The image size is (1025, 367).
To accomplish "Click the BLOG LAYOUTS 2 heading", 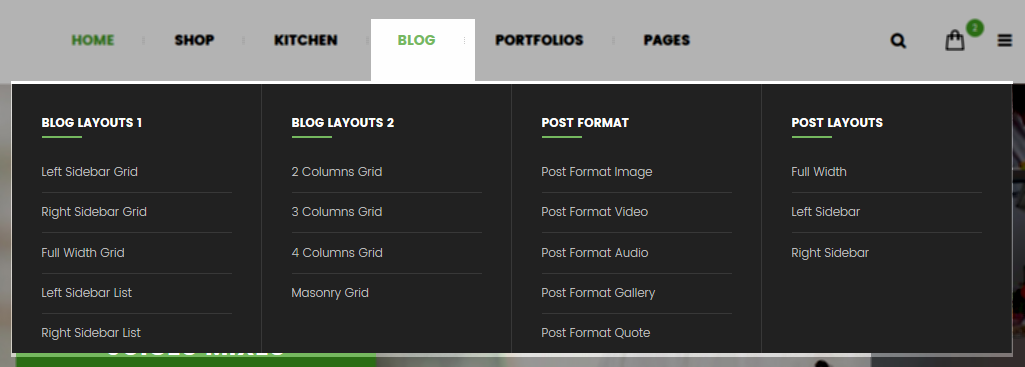I will click(x=343, y=123).
